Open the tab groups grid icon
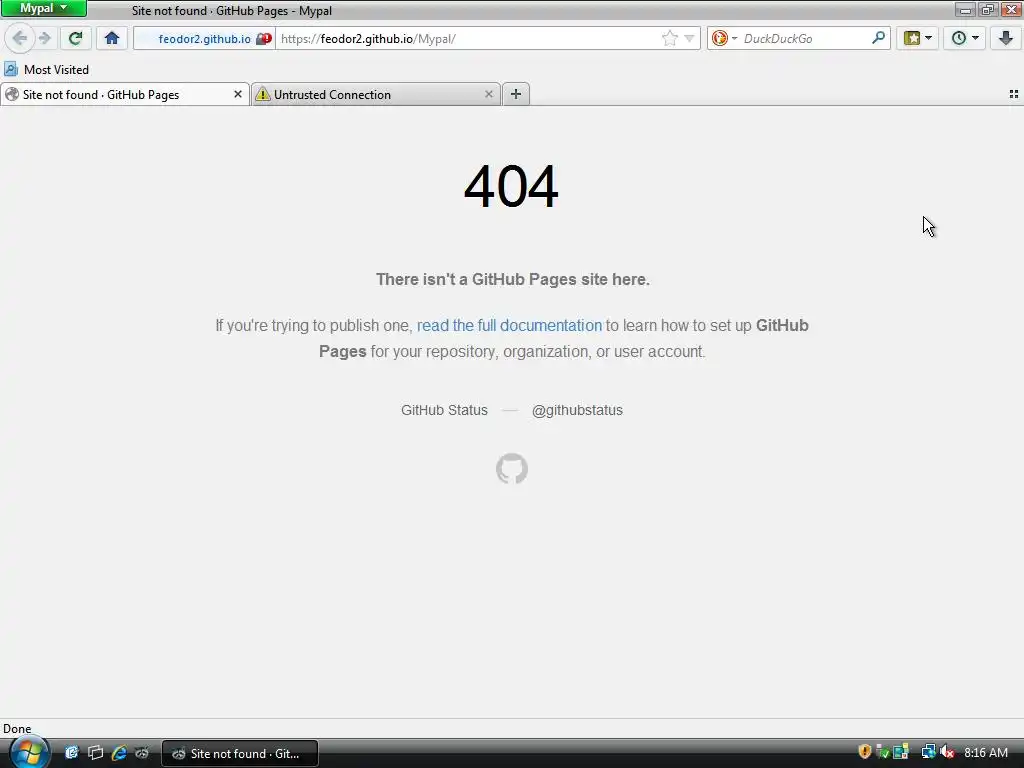The width and height of the screenshot is (1024, 768). click(x=1014, y=95)
